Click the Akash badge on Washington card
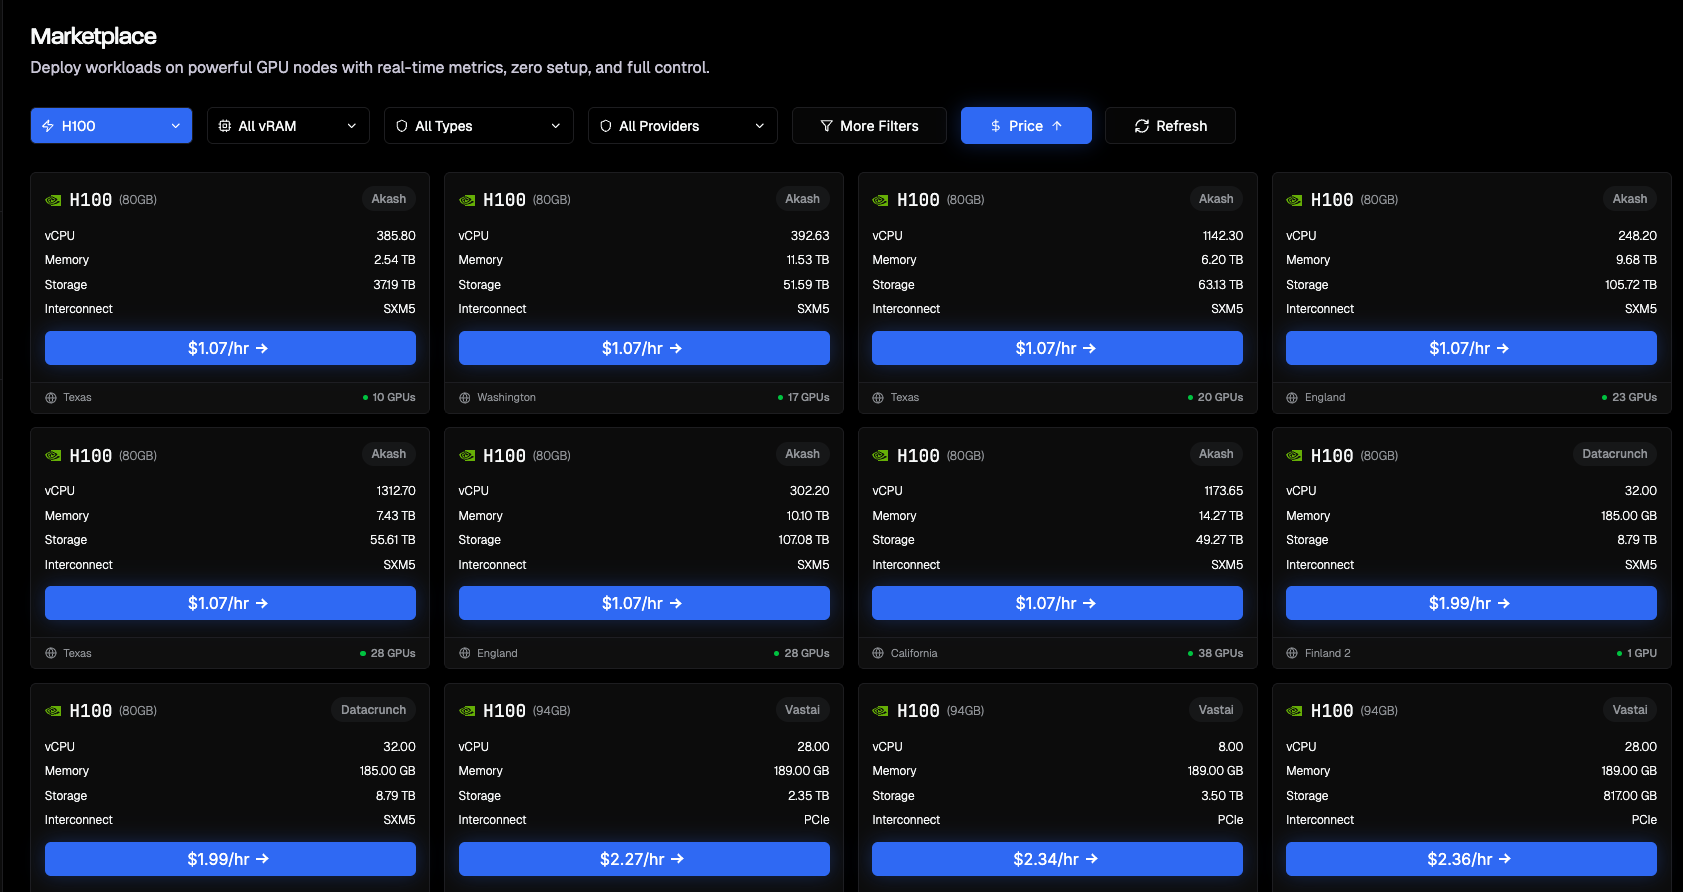The height and width of the screenshot is (892, 1683). pyautogui.click(x=802, y=199)
